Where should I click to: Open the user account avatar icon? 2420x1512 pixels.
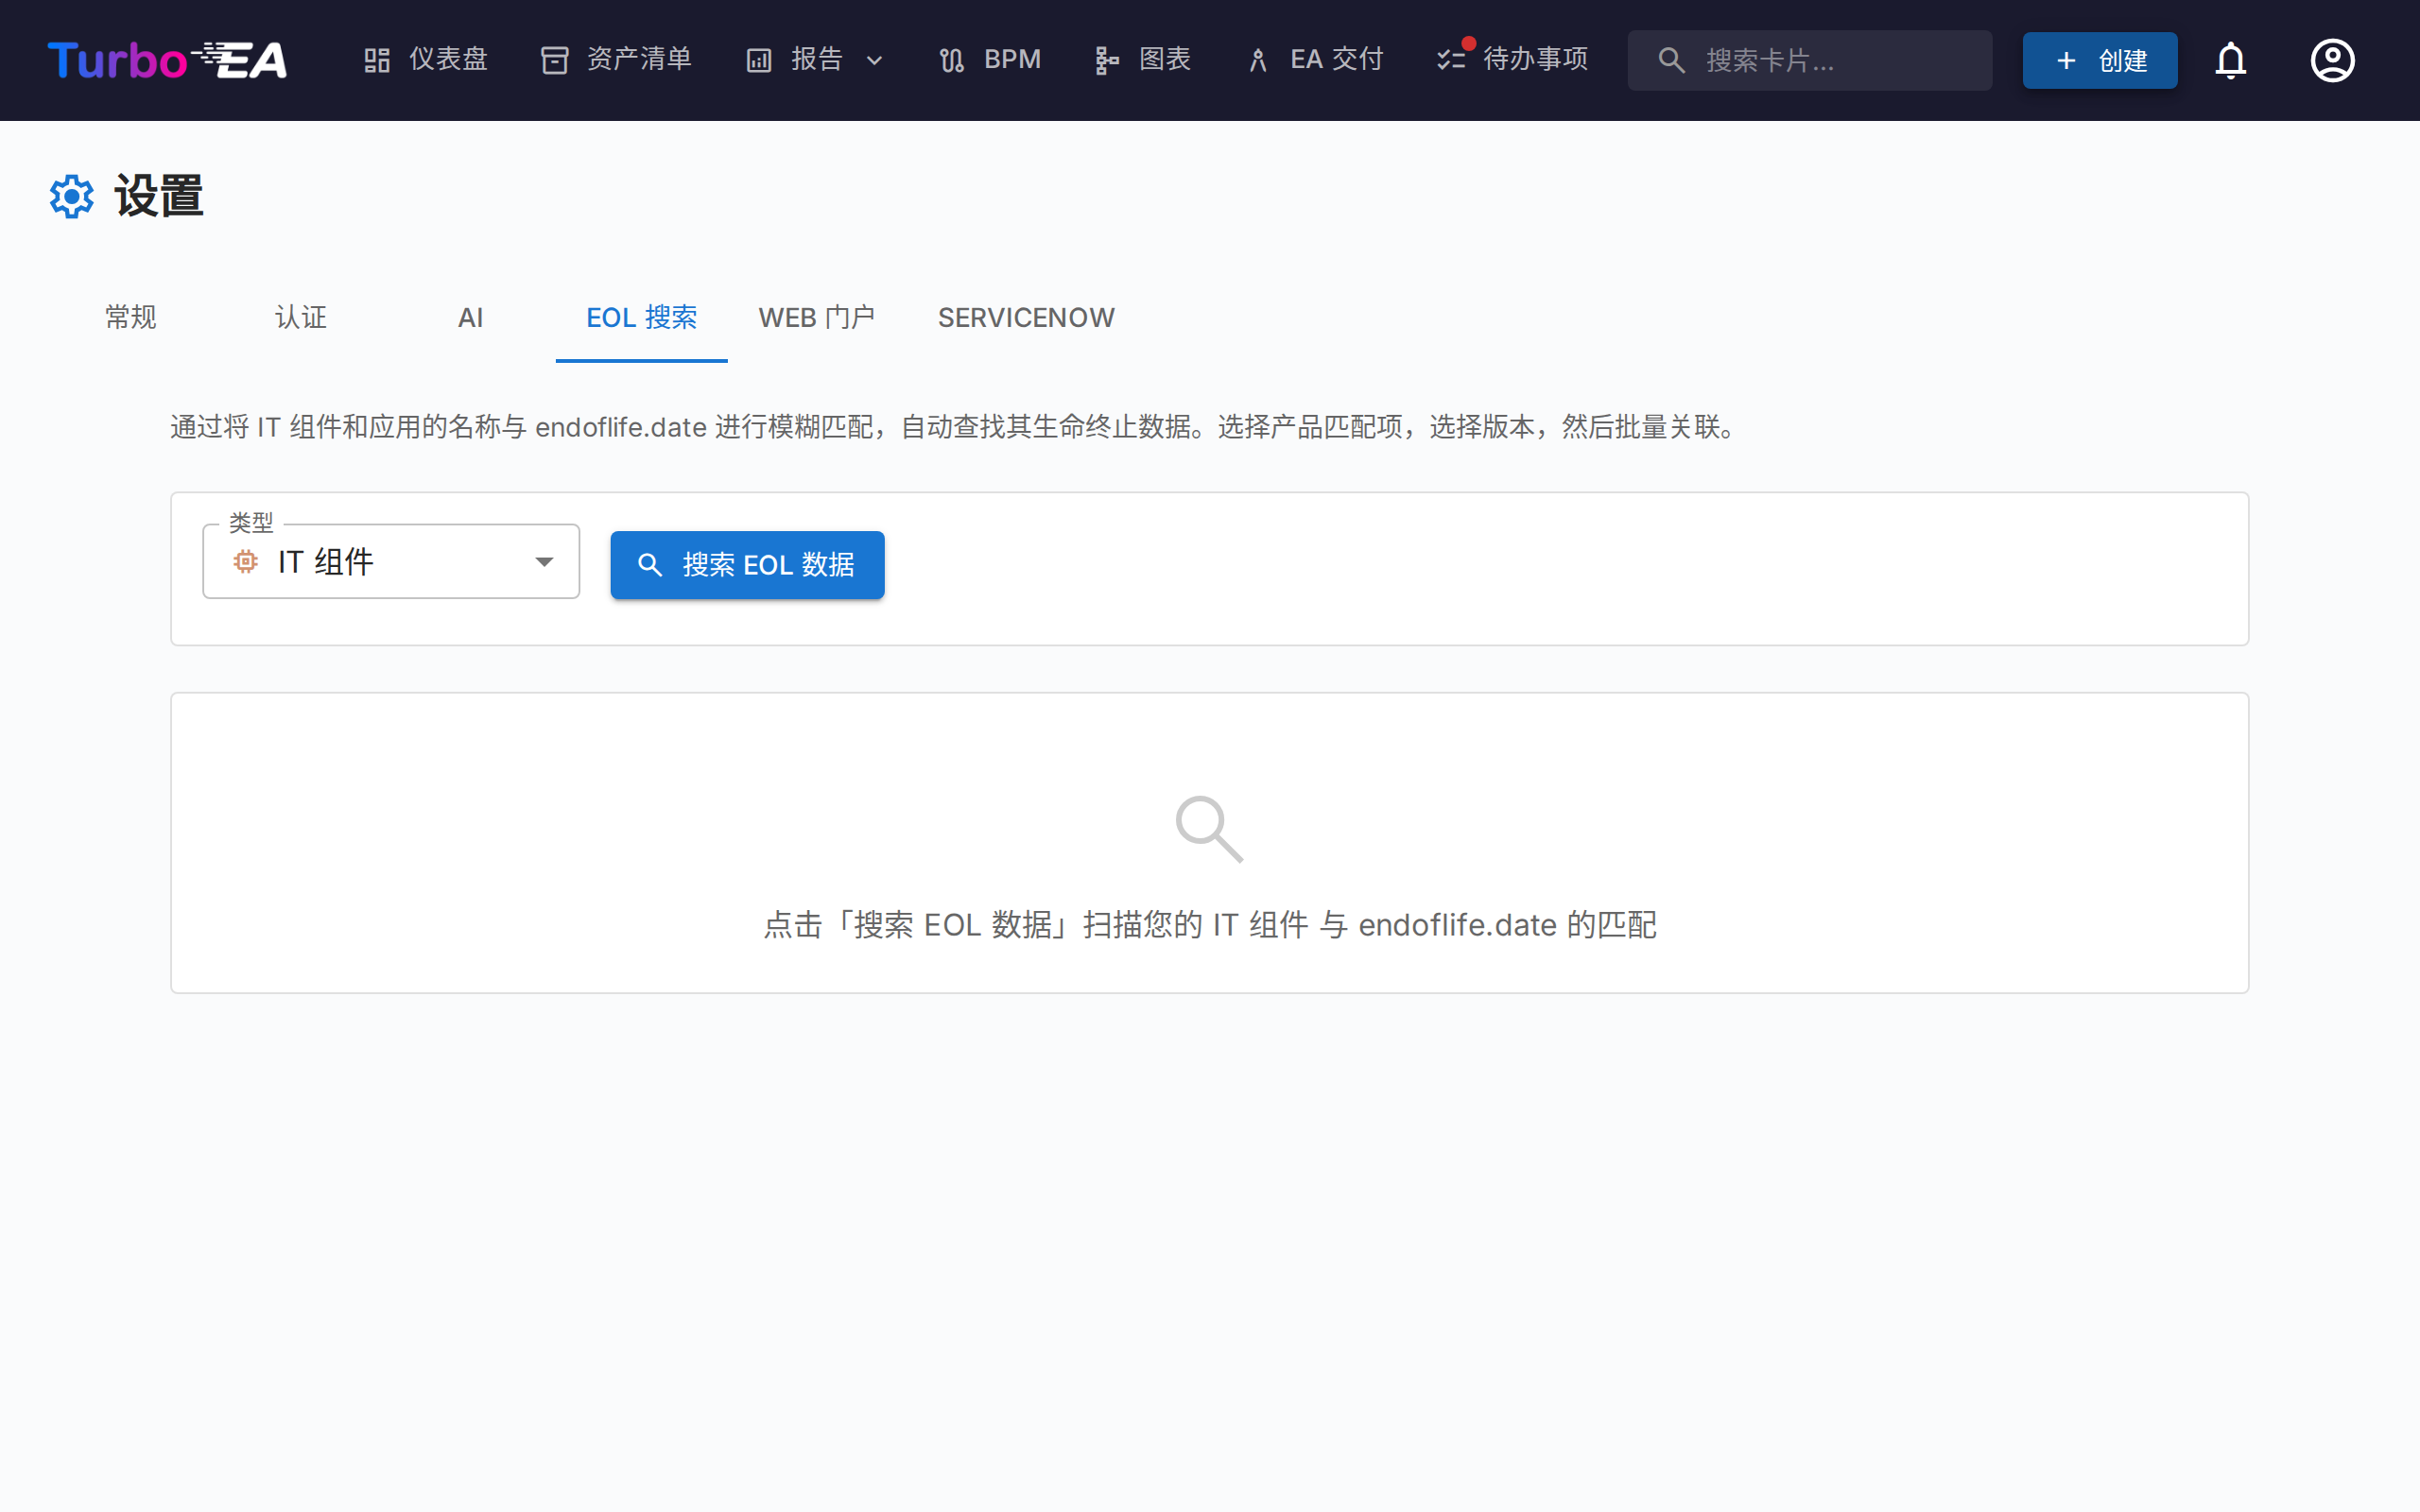(x=2331, y=60)
